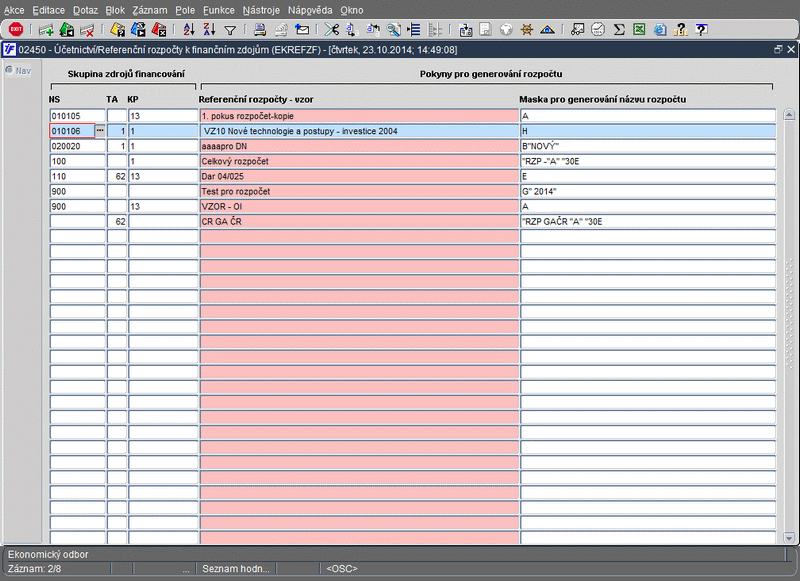Send by mail envelope icon

tap(302, 30)
